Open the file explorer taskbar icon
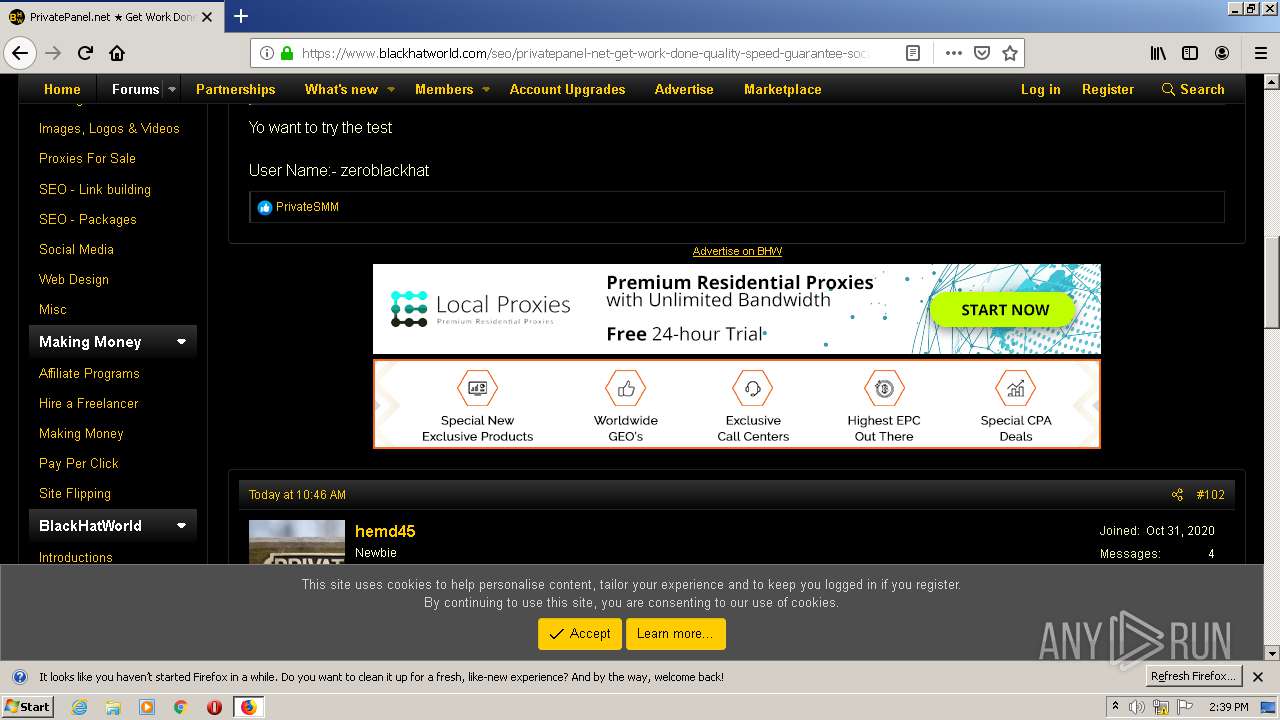The height and width of the screenshot is (720, 1280). click(x=113, y=707)
